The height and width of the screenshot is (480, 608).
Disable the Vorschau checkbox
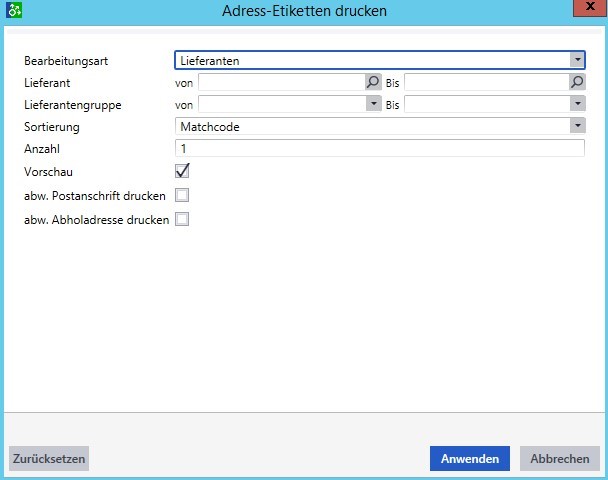click(x=182, y=171)
